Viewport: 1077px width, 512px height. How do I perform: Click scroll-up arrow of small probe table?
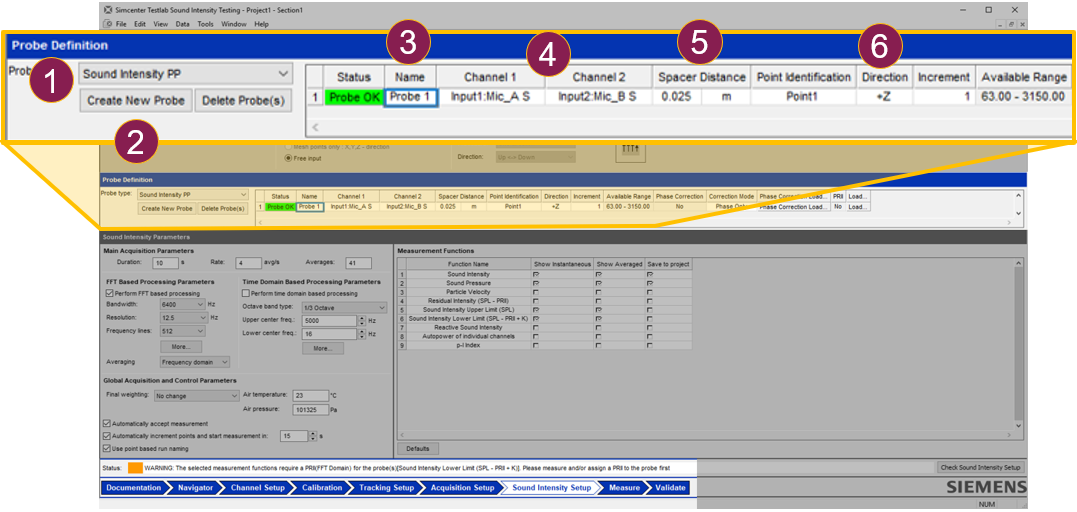coord(1019,194)
